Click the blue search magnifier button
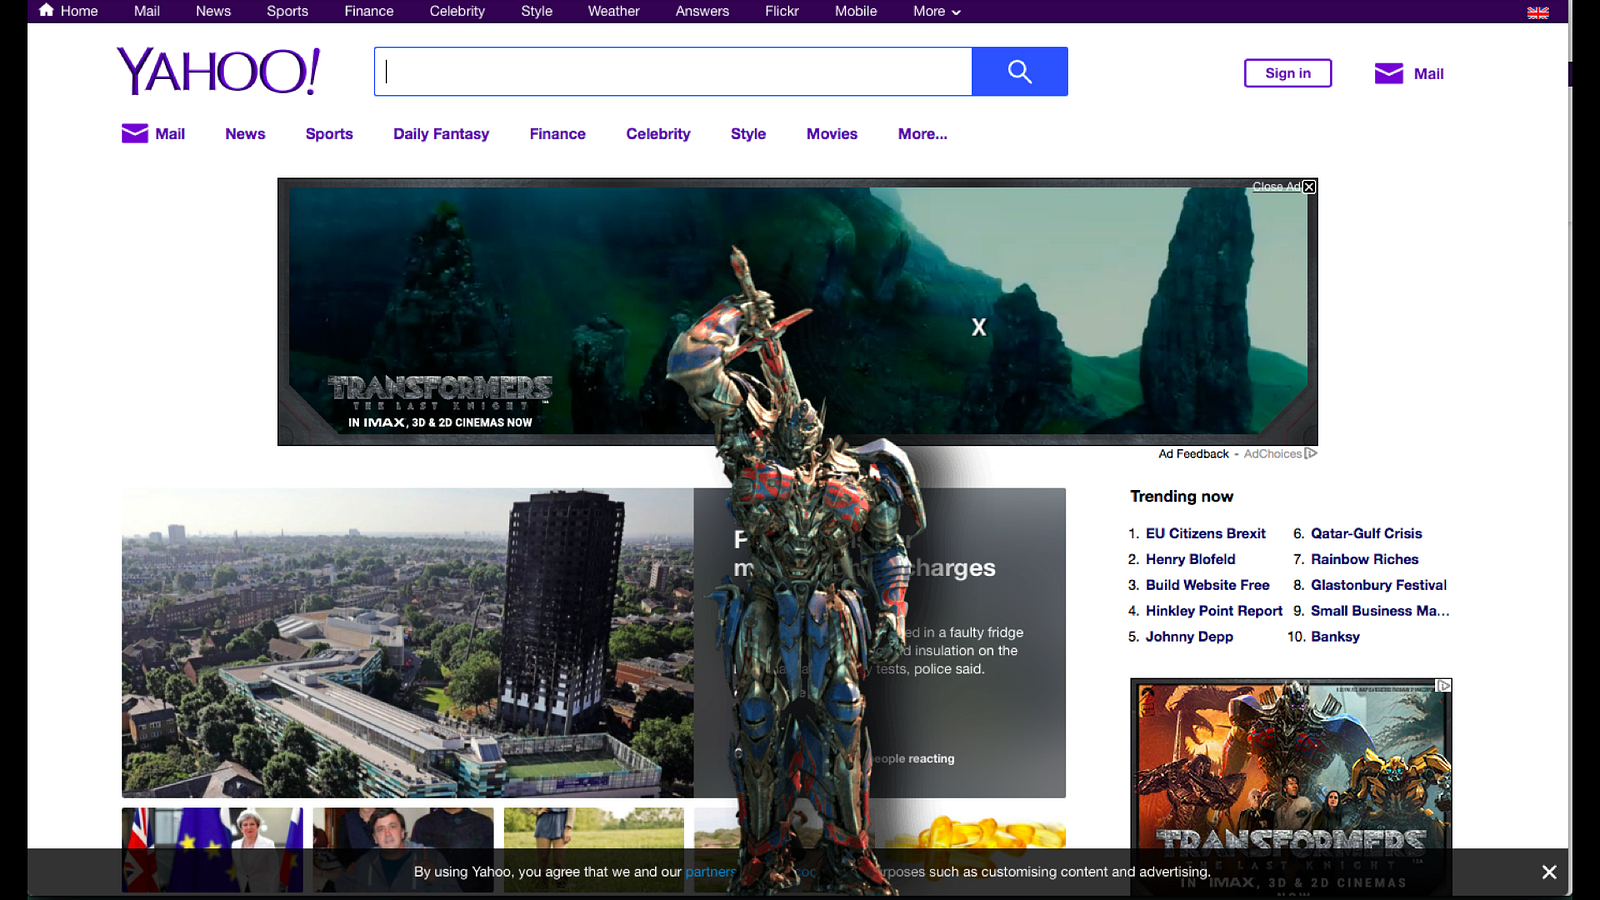This screenshot has width=1600, height=900. coord(1019,71)
